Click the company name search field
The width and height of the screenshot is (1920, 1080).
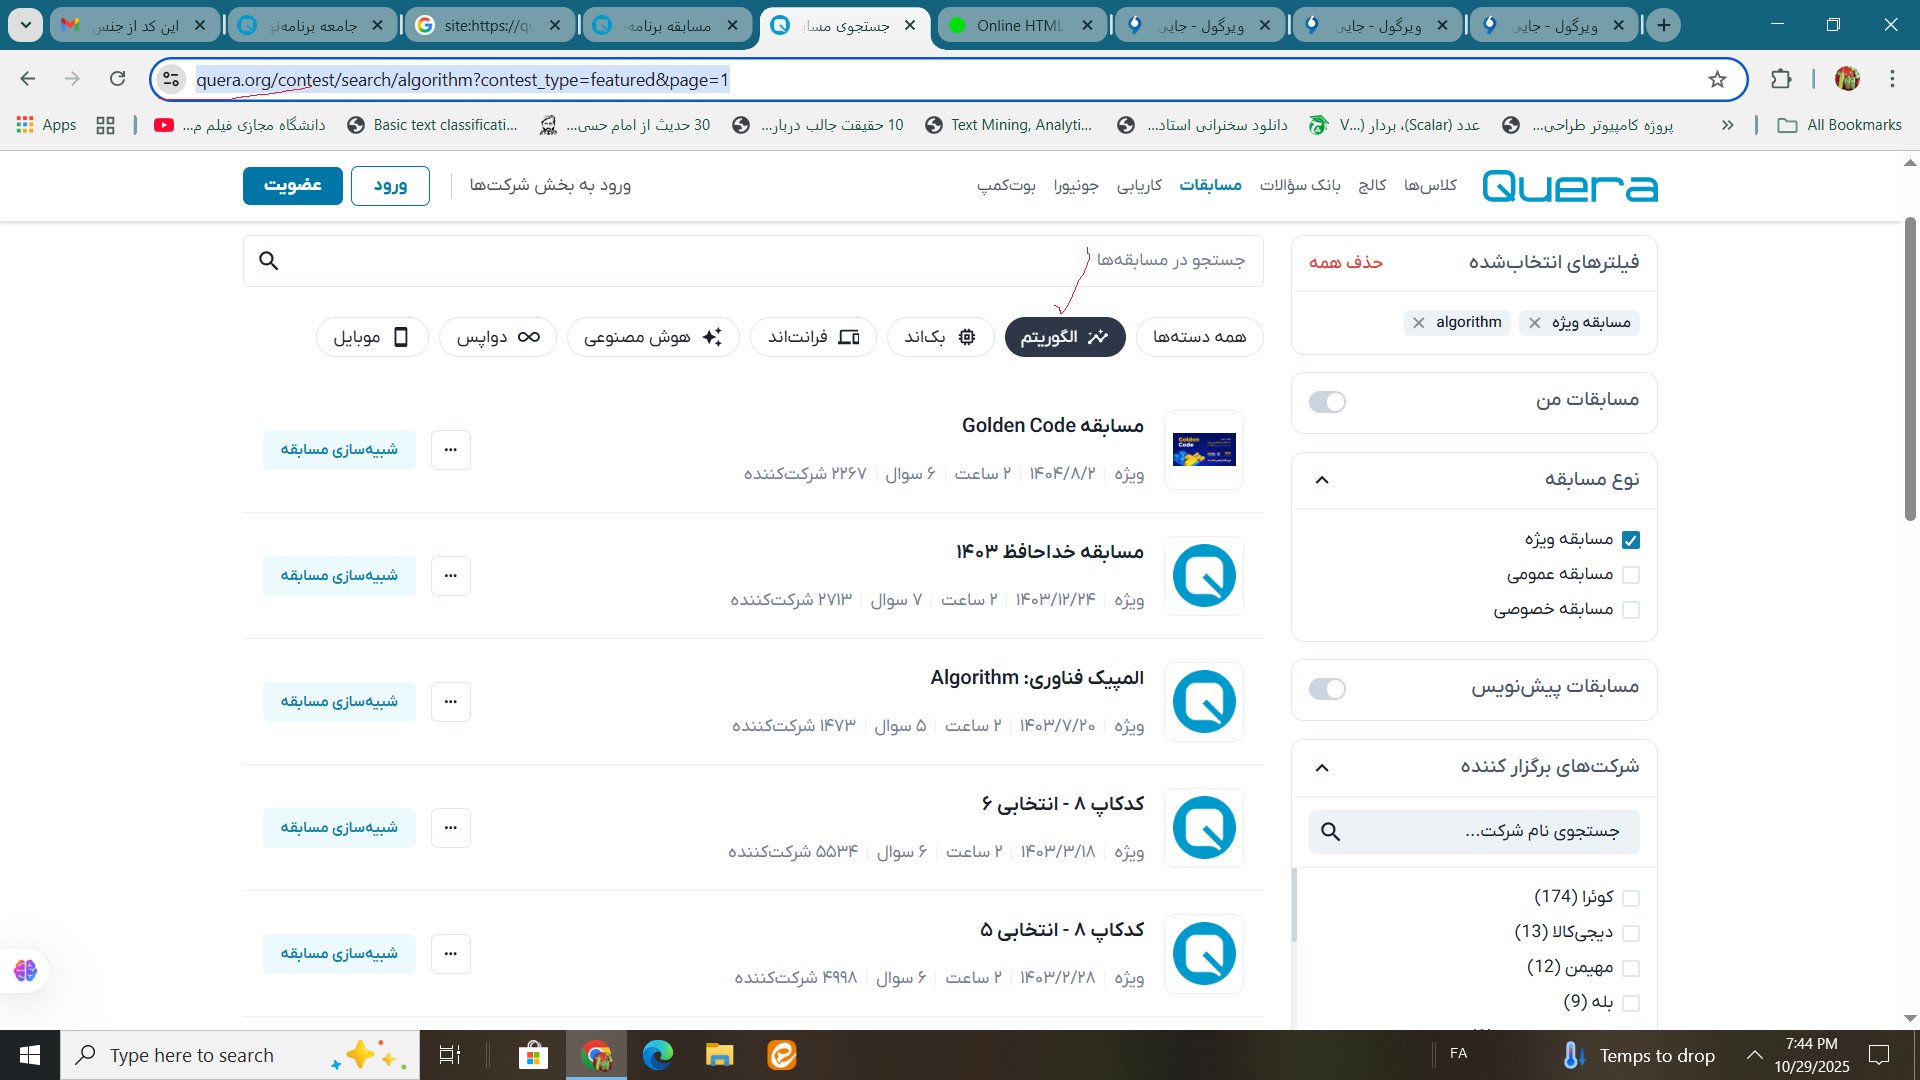(1490, 832)
